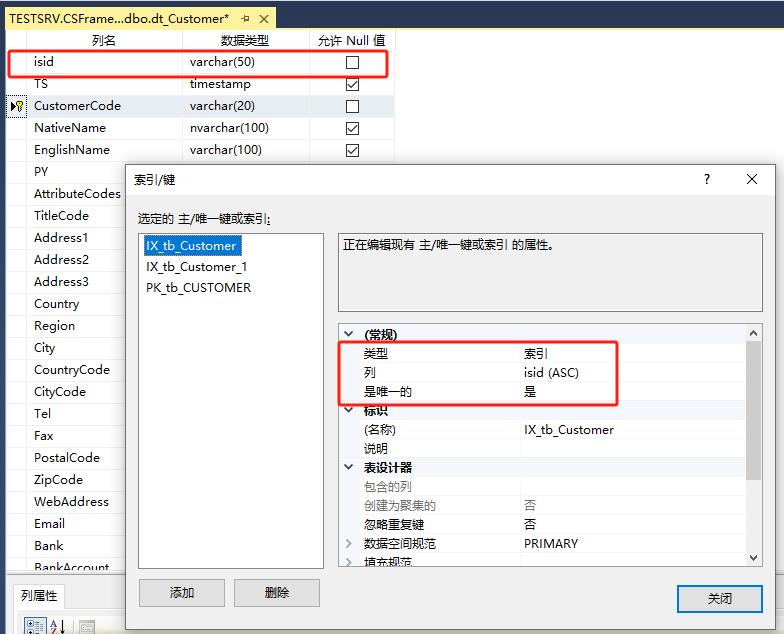784x634 pixels.
Task: Open the 列属性 tab
Action: 40,596
